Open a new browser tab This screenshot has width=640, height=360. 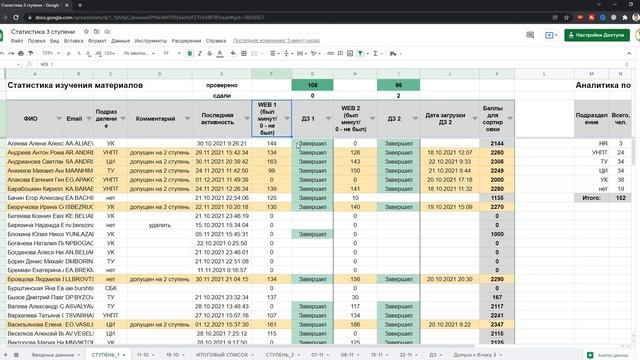[80, 5]
